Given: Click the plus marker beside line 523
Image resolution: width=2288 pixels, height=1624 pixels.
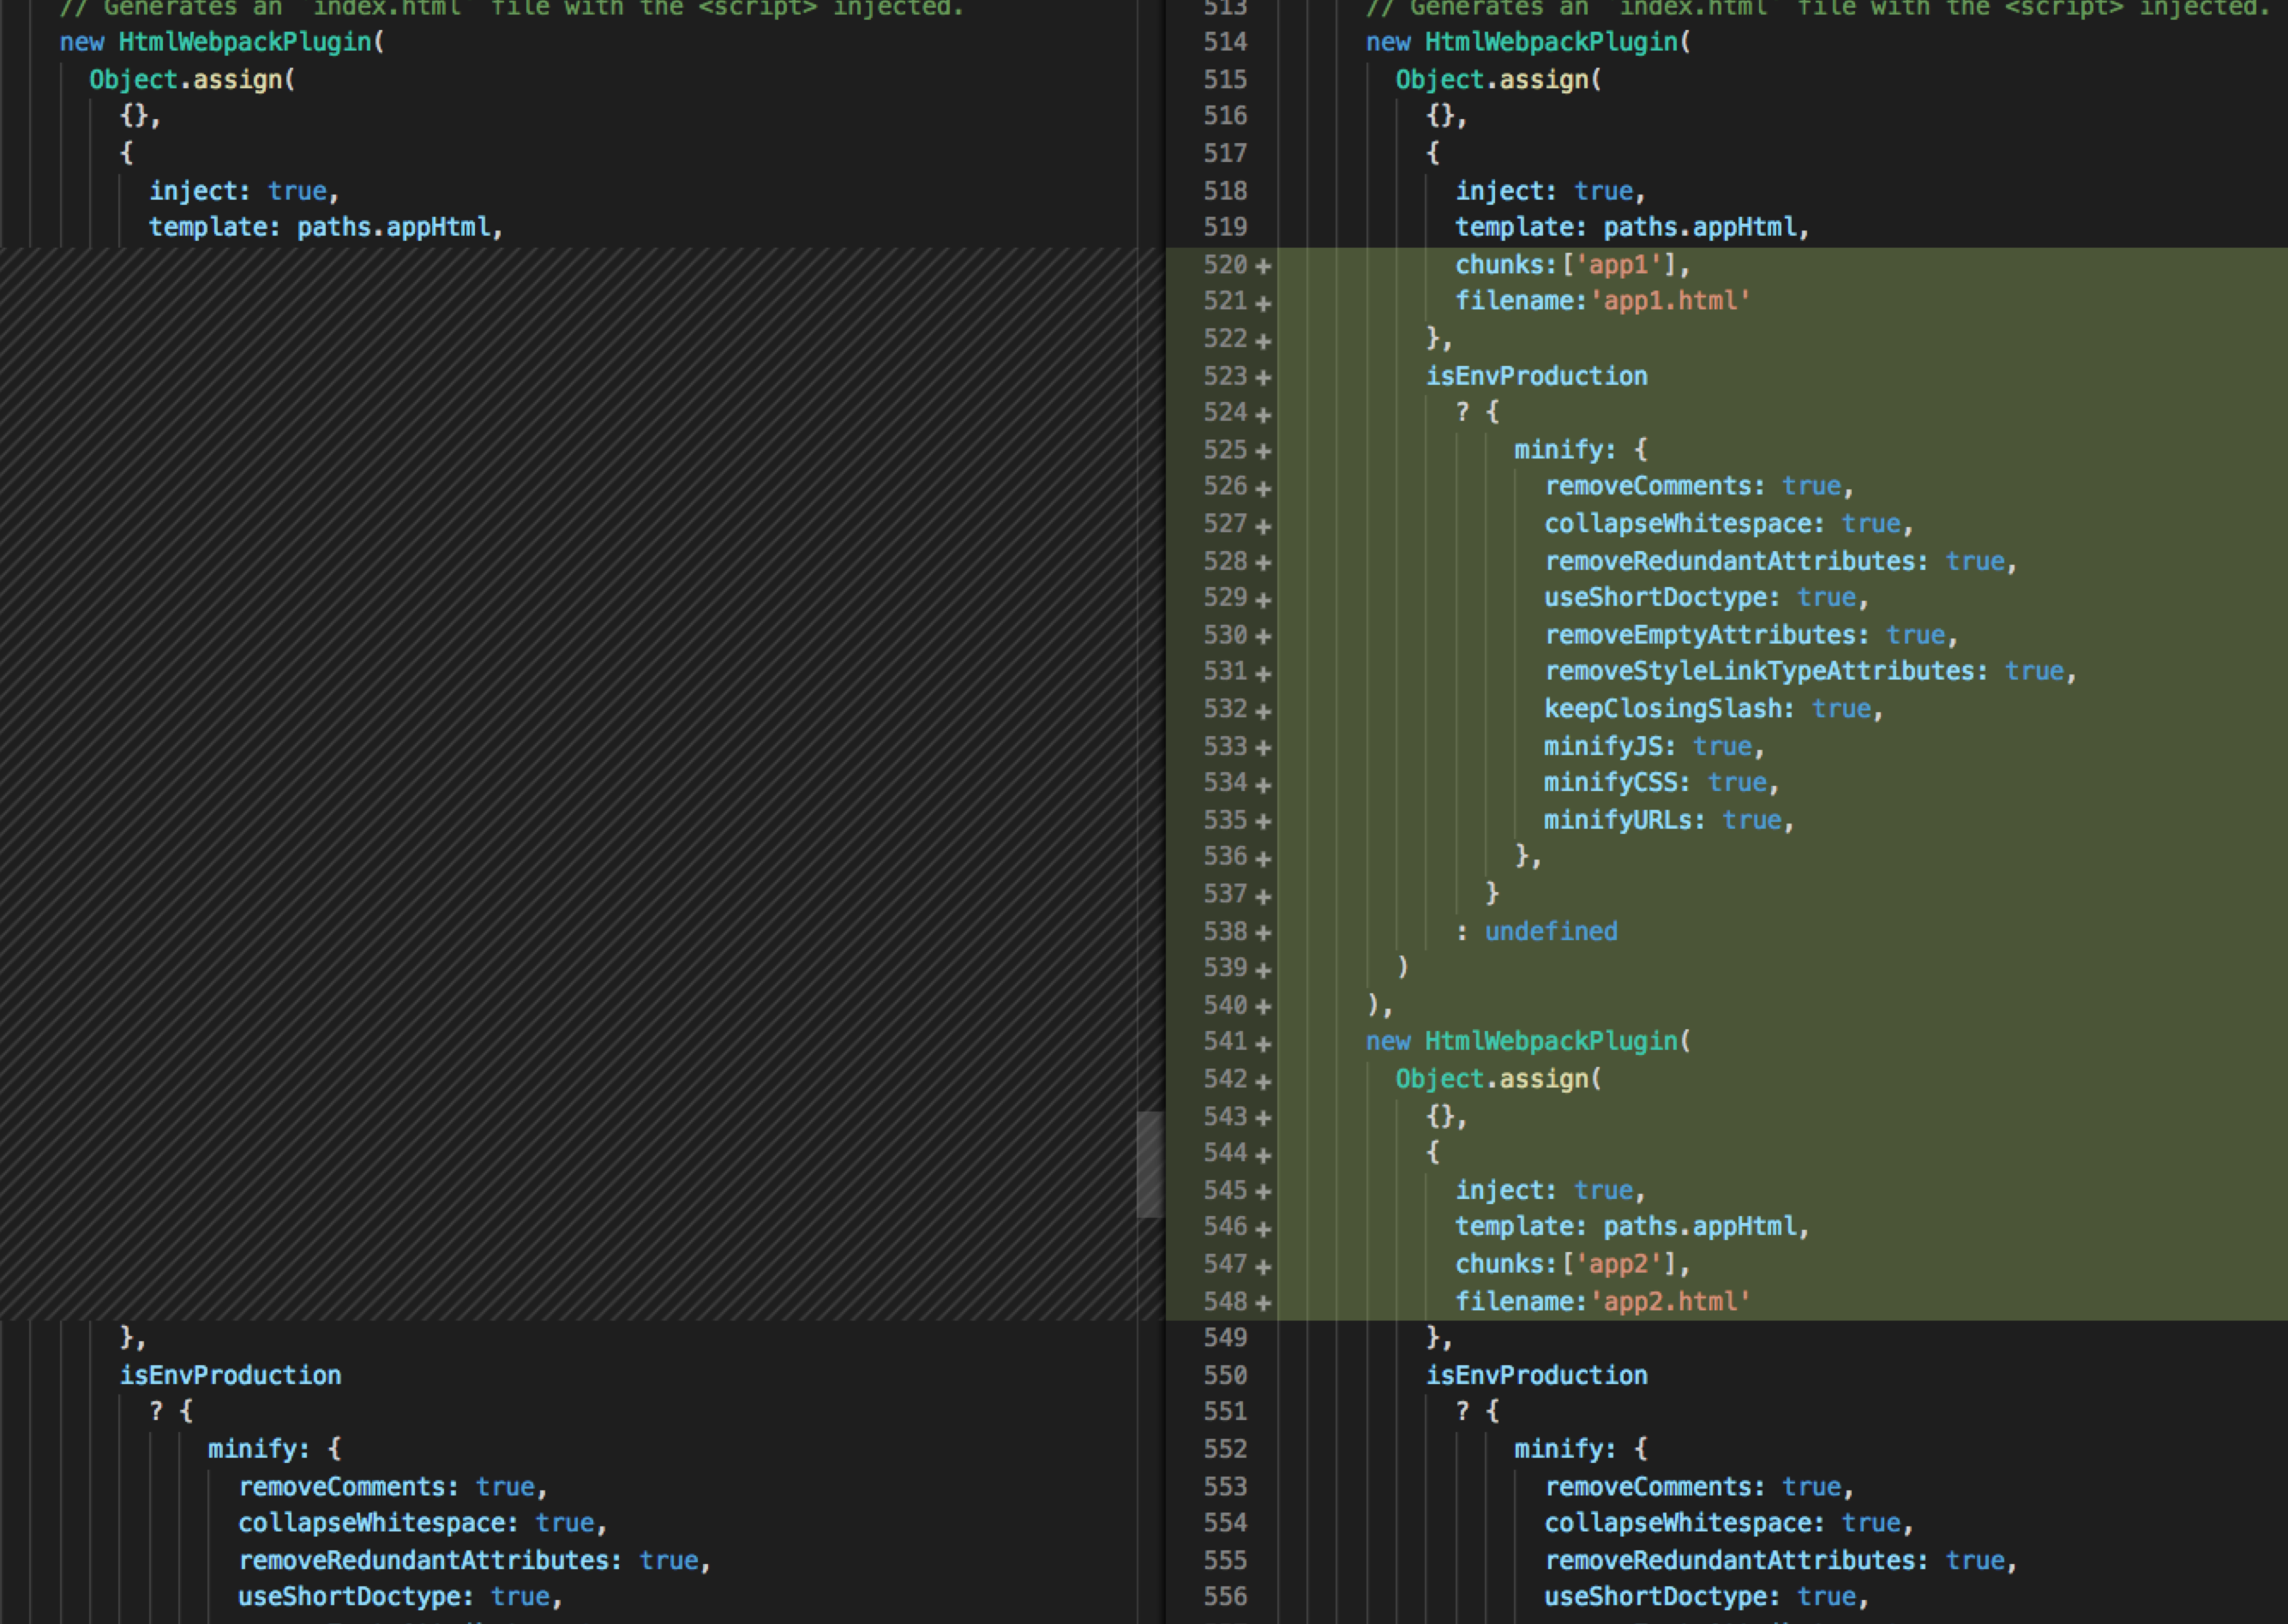Looking at the screenshot, I should pyautogui.click(x=1263, y=378).
